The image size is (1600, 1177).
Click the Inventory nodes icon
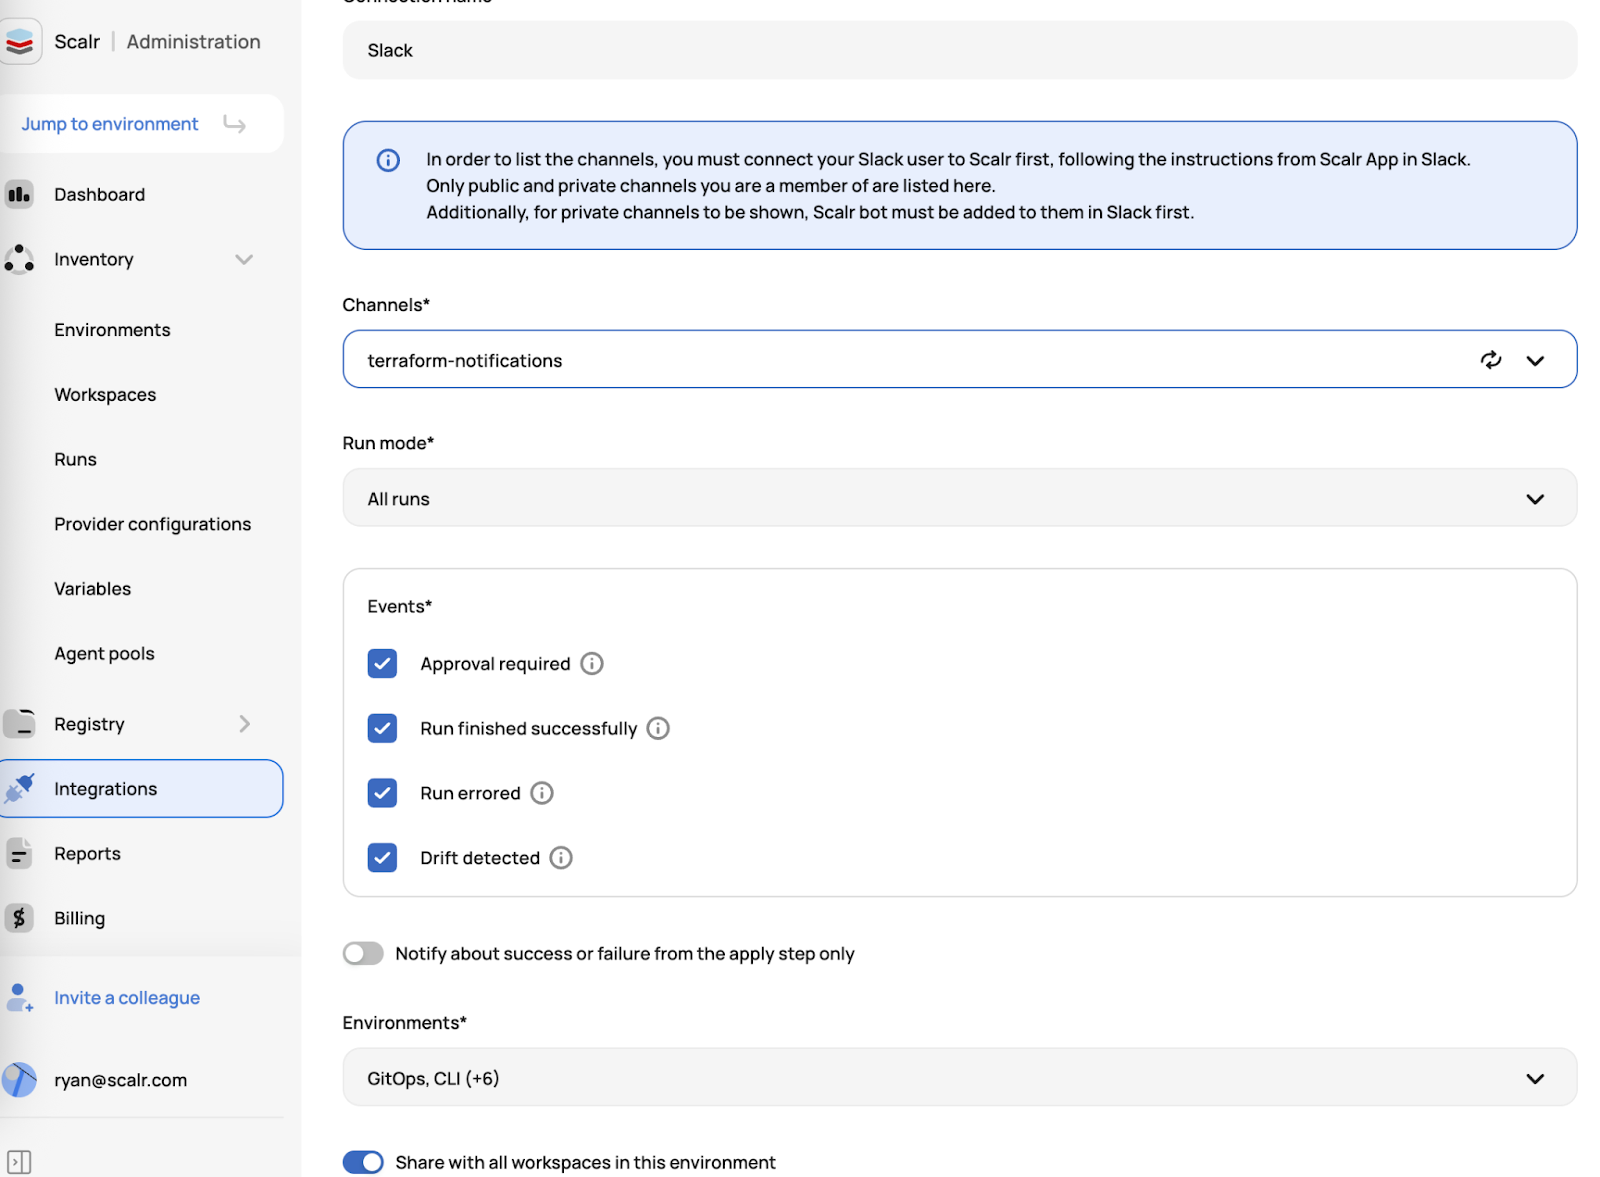(x=19, y=259)
